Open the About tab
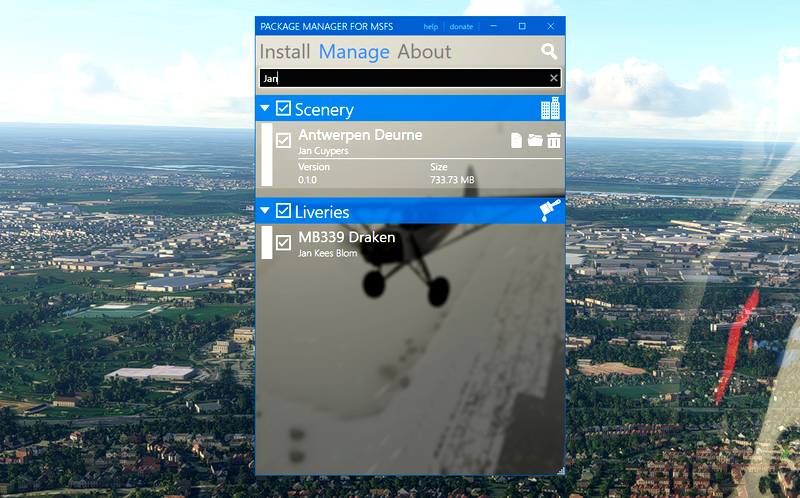The image size is (800, 498). tap(424, 52)
